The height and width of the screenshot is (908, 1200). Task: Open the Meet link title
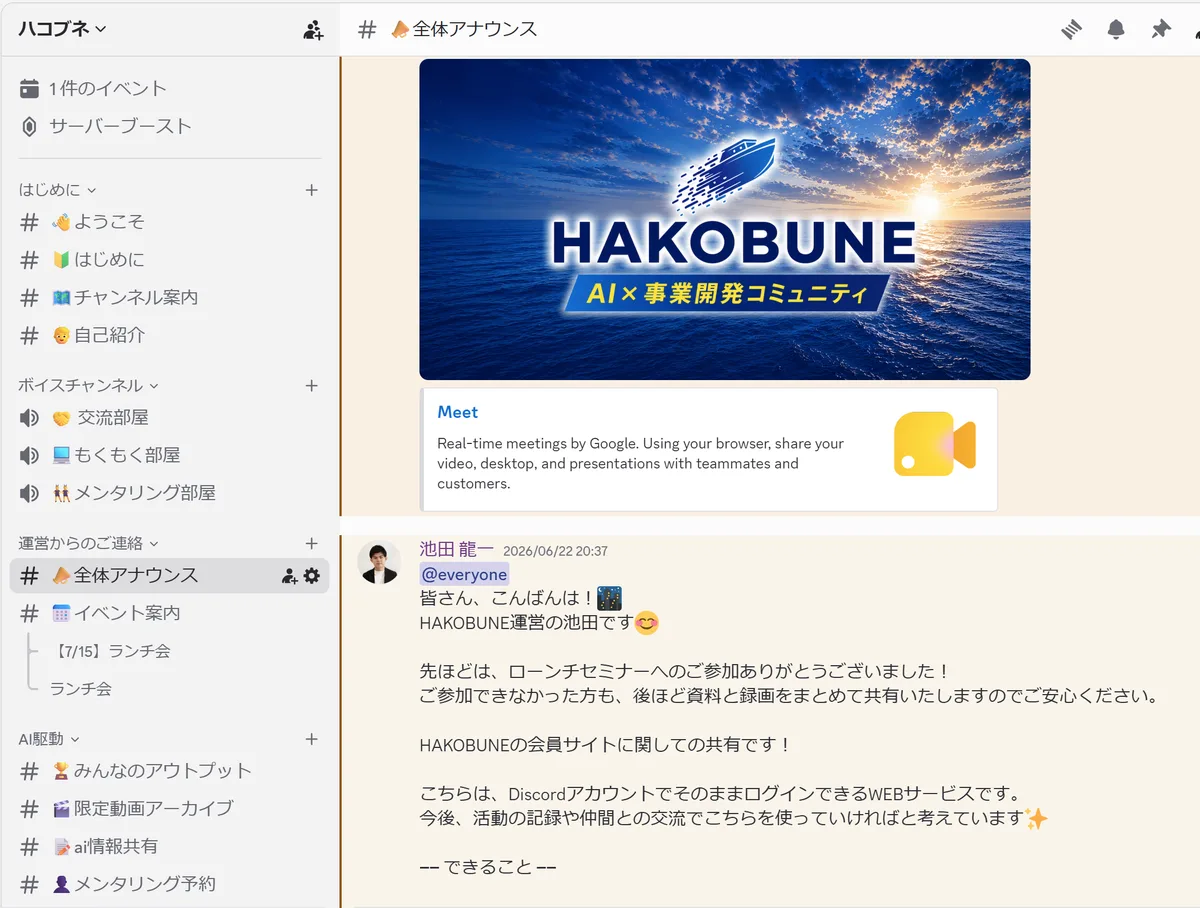pos(458,412)
